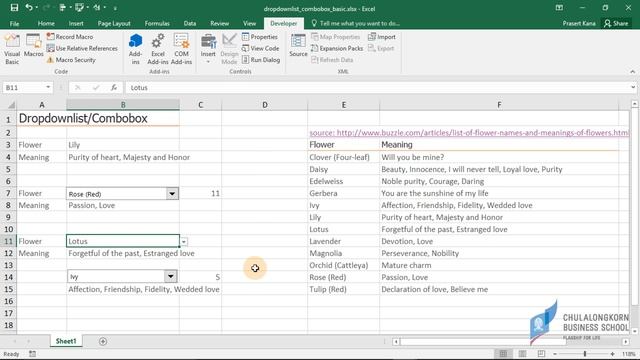Zoom out with the minus button
The image size is (640, 360).
coord(555,354)
